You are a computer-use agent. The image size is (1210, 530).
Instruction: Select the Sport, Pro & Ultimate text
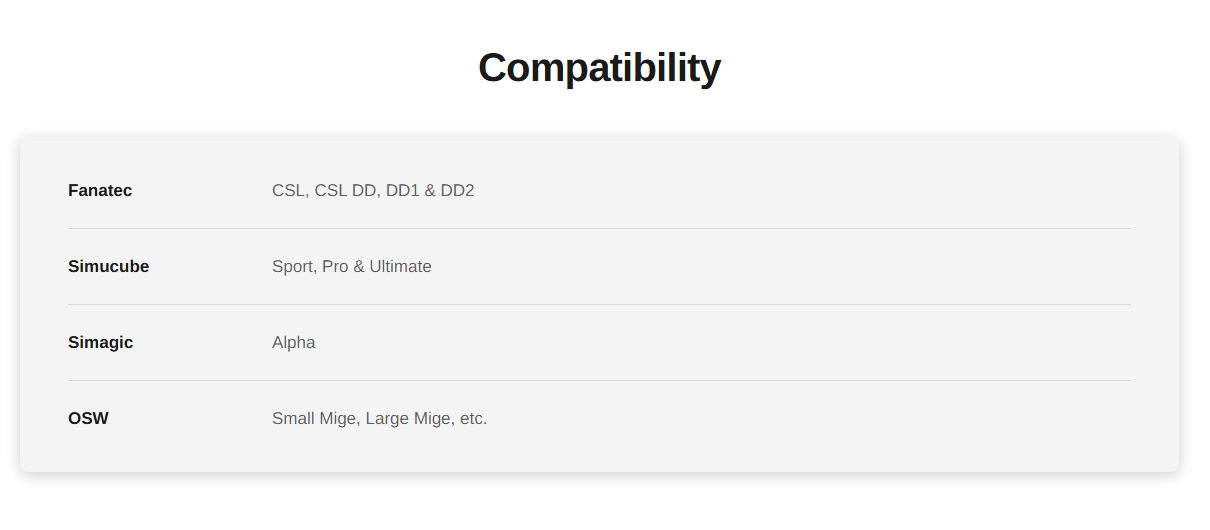[352, 266]
